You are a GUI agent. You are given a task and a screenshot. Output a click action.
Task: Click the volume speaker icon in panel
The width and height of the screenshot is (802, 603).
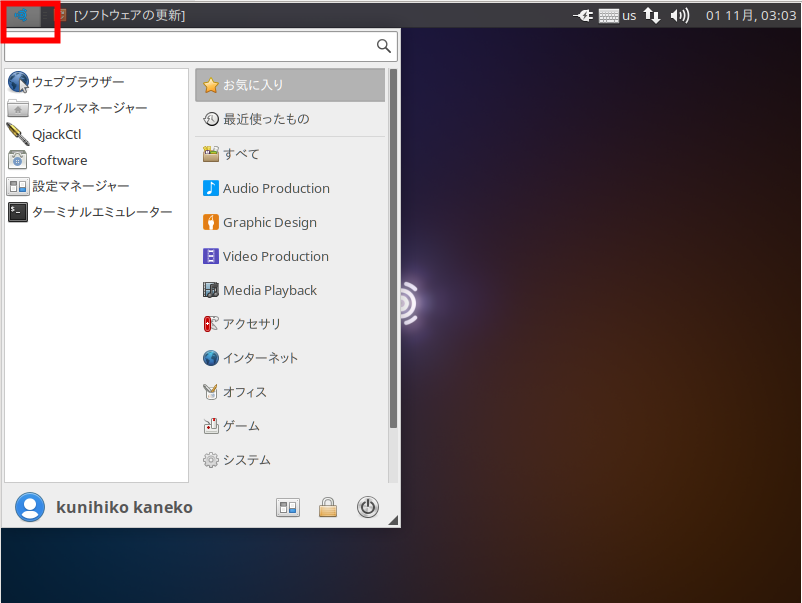(680, 15)
